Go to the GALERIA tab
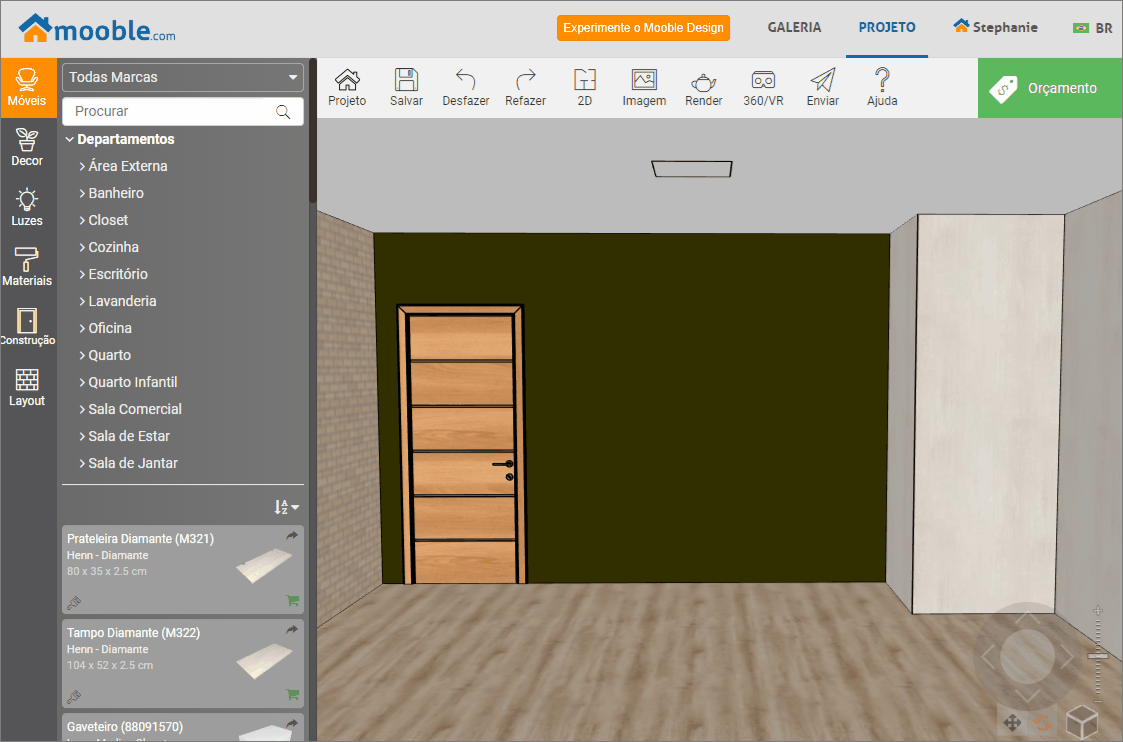The height and width of the screenshot is (742, 1123). [x=794, y=27]
